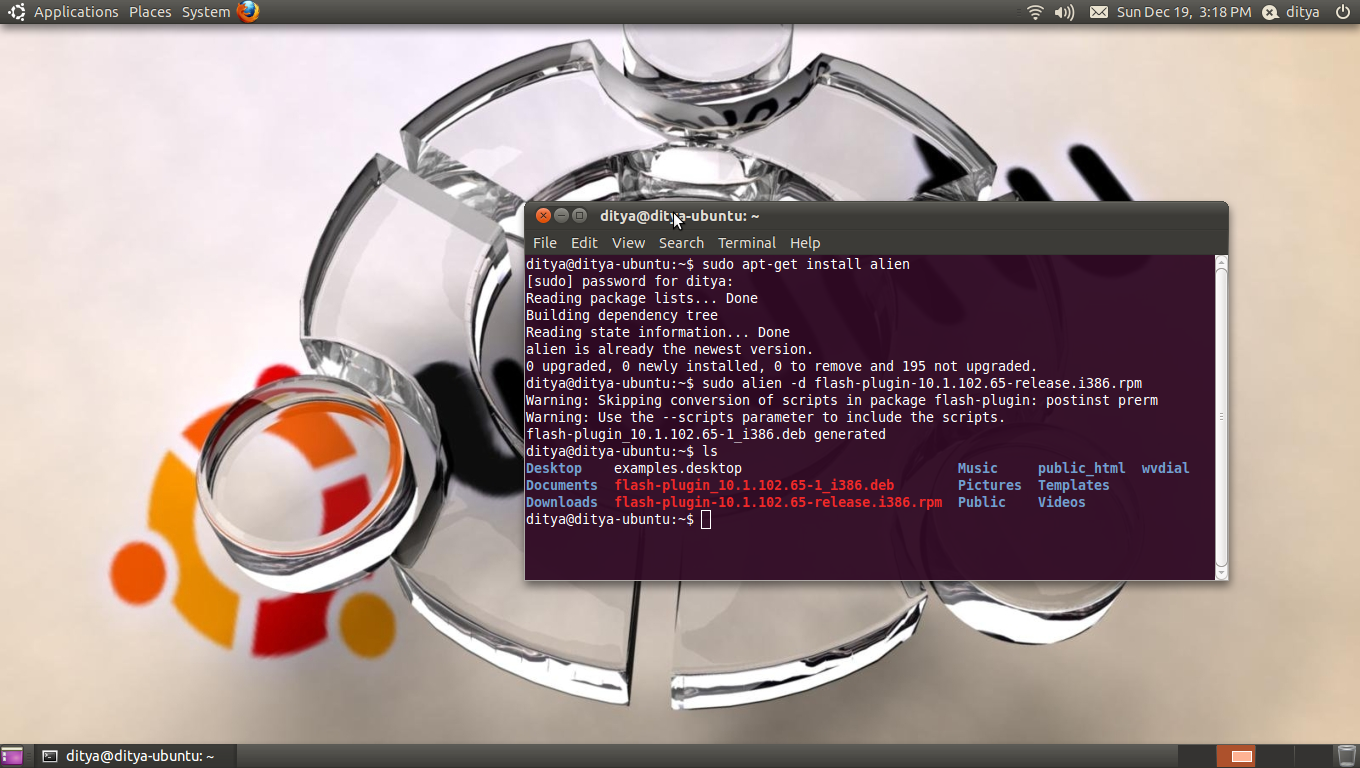This screenshot has height=768, width=1360.
Task: Click the Desktop directory in ls output
Action: (x=554, y=468)
